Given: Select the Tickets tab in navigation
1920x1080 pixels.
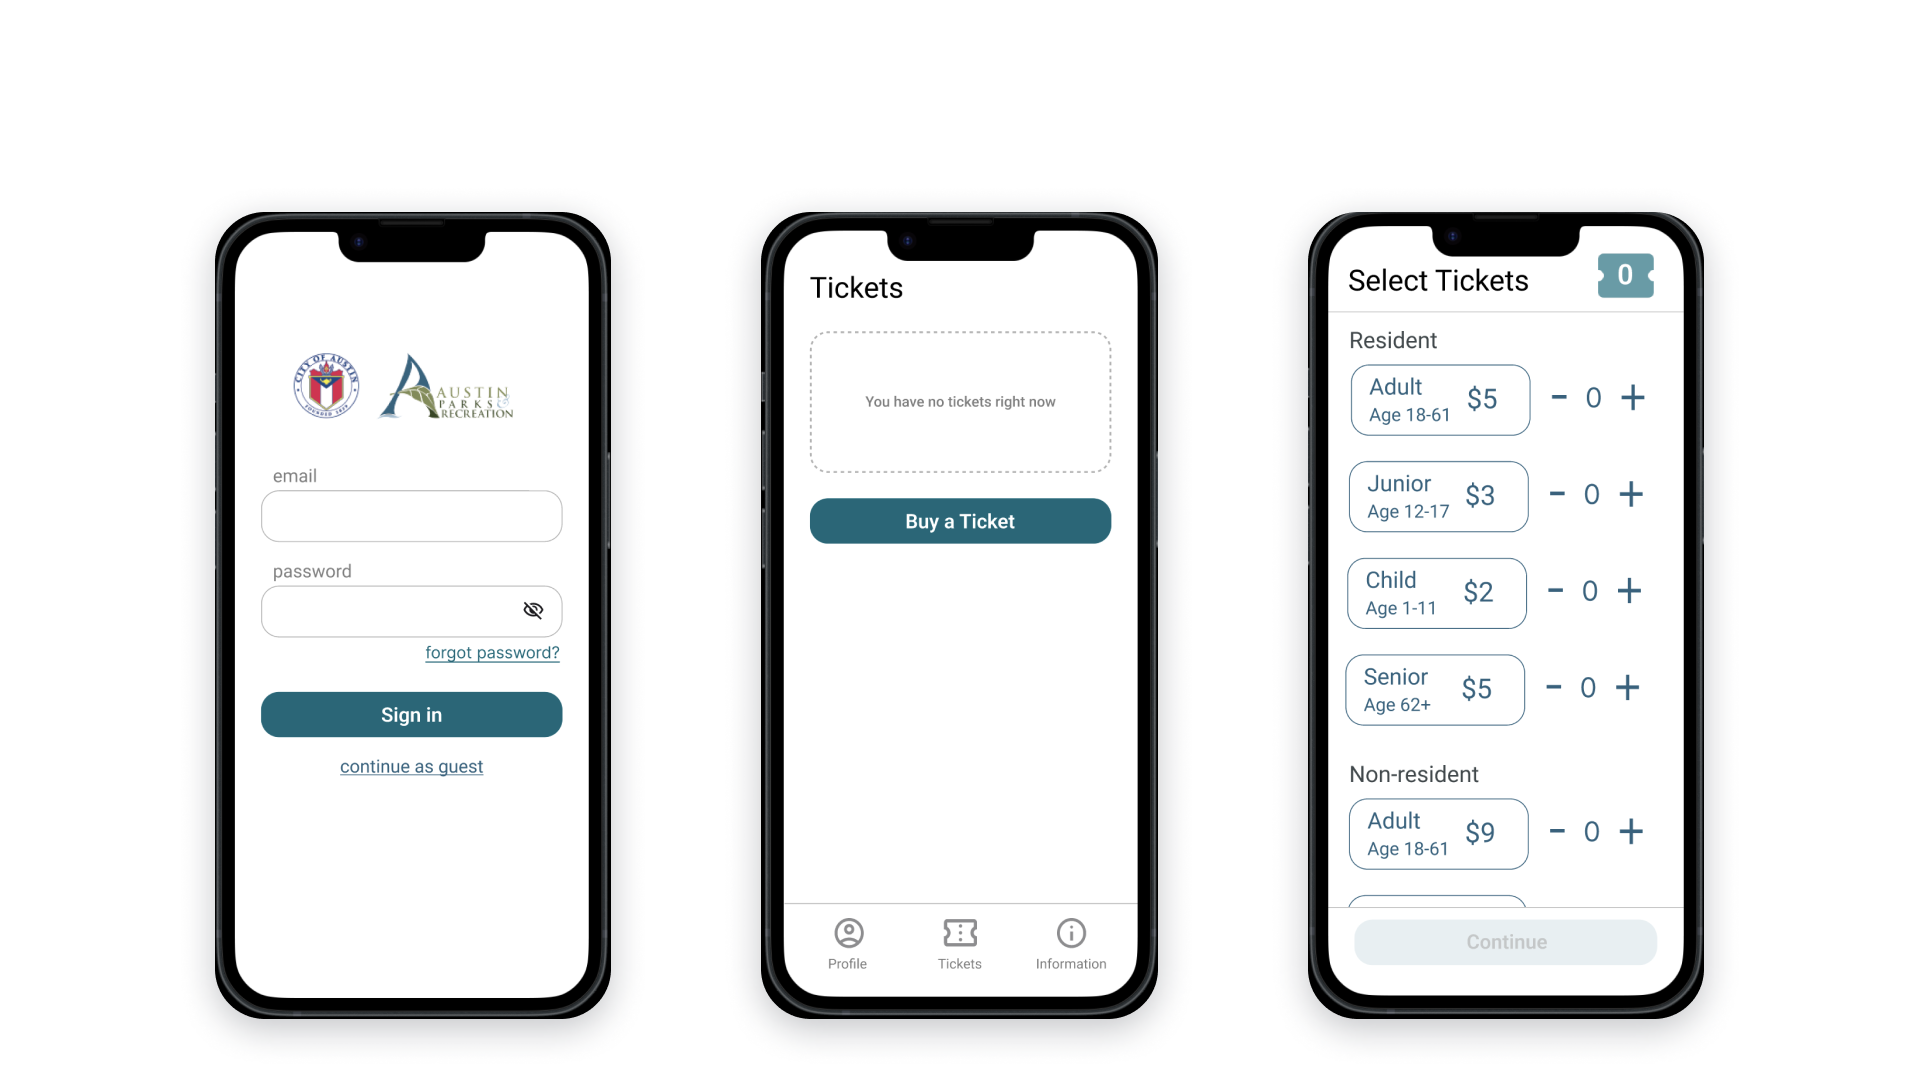Looking at the screenshot, I should pos(959,943).
